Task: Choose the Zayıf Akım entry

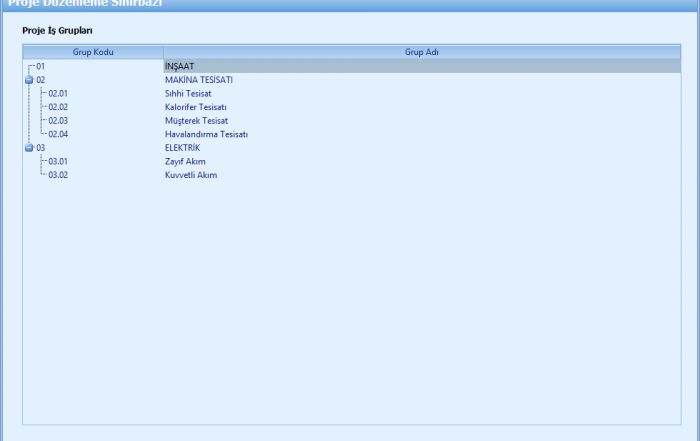Action: [185, 161]
